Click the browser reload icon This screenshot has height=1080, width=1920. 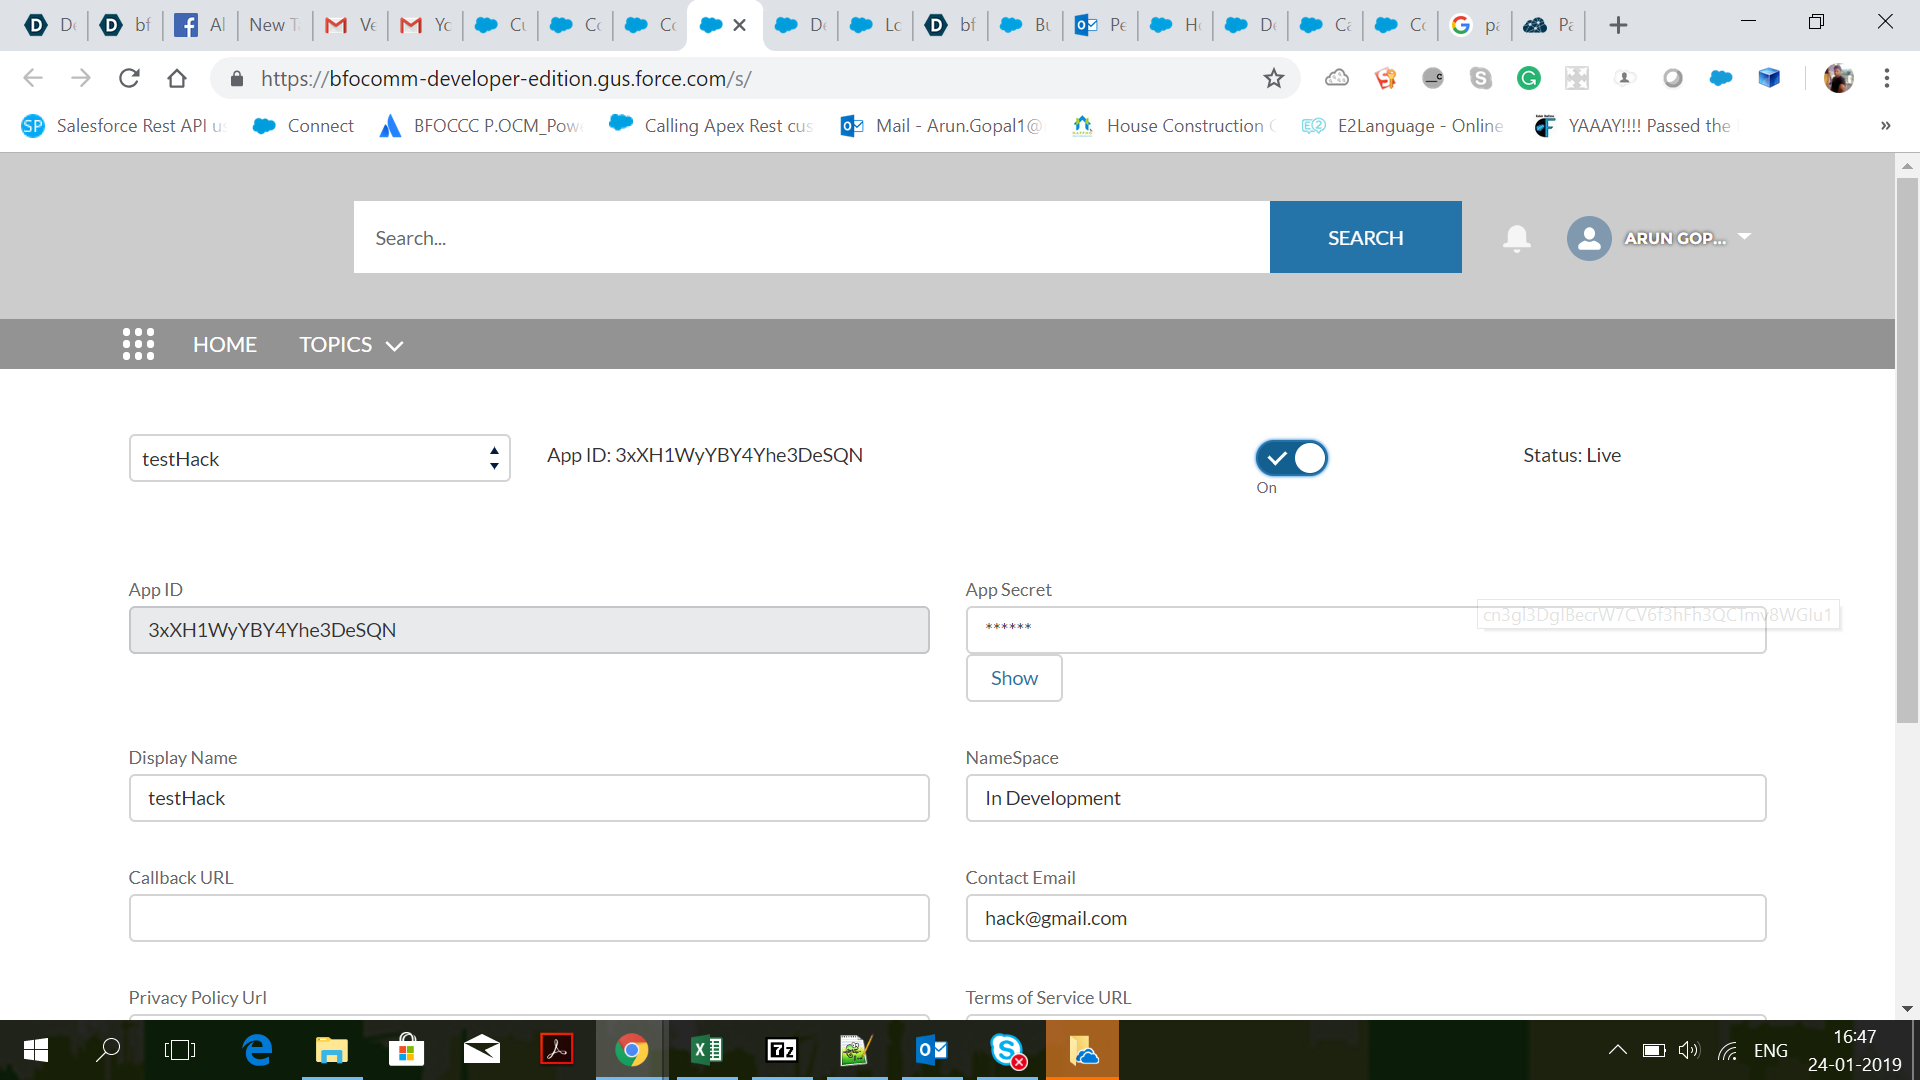(x=129, y=78)
